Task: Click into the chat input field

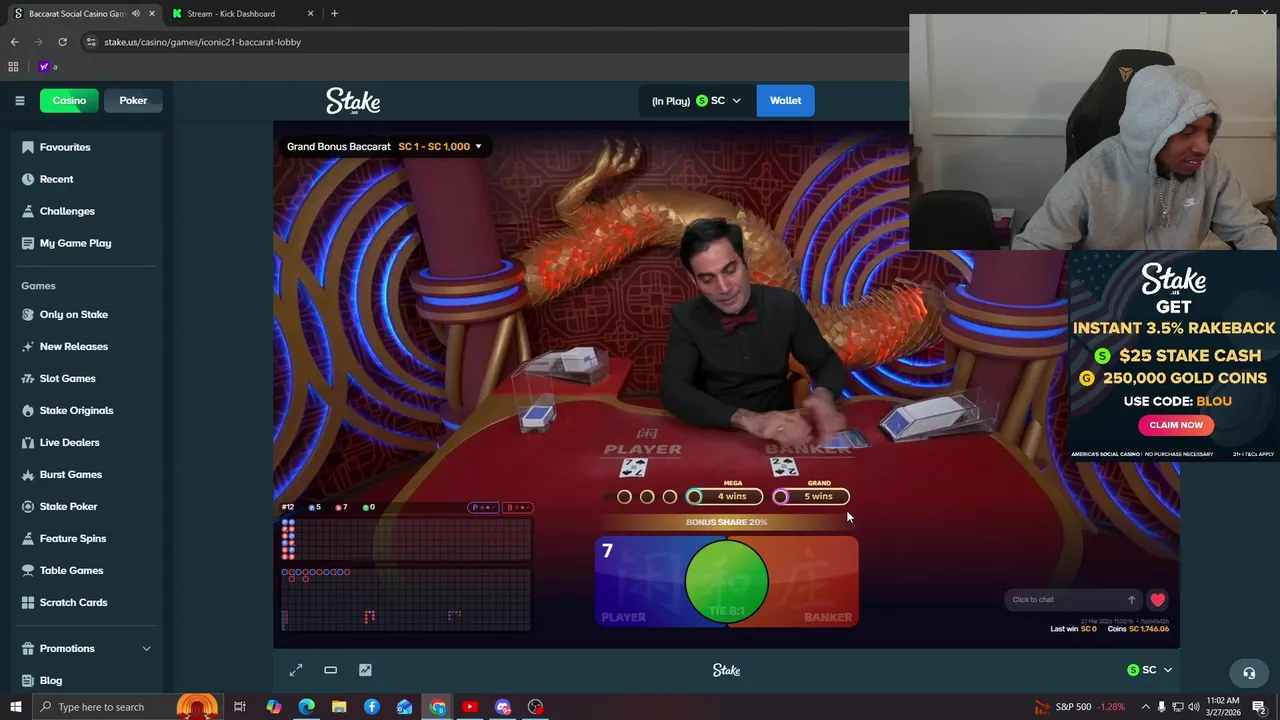Action: click(1065, 600)
